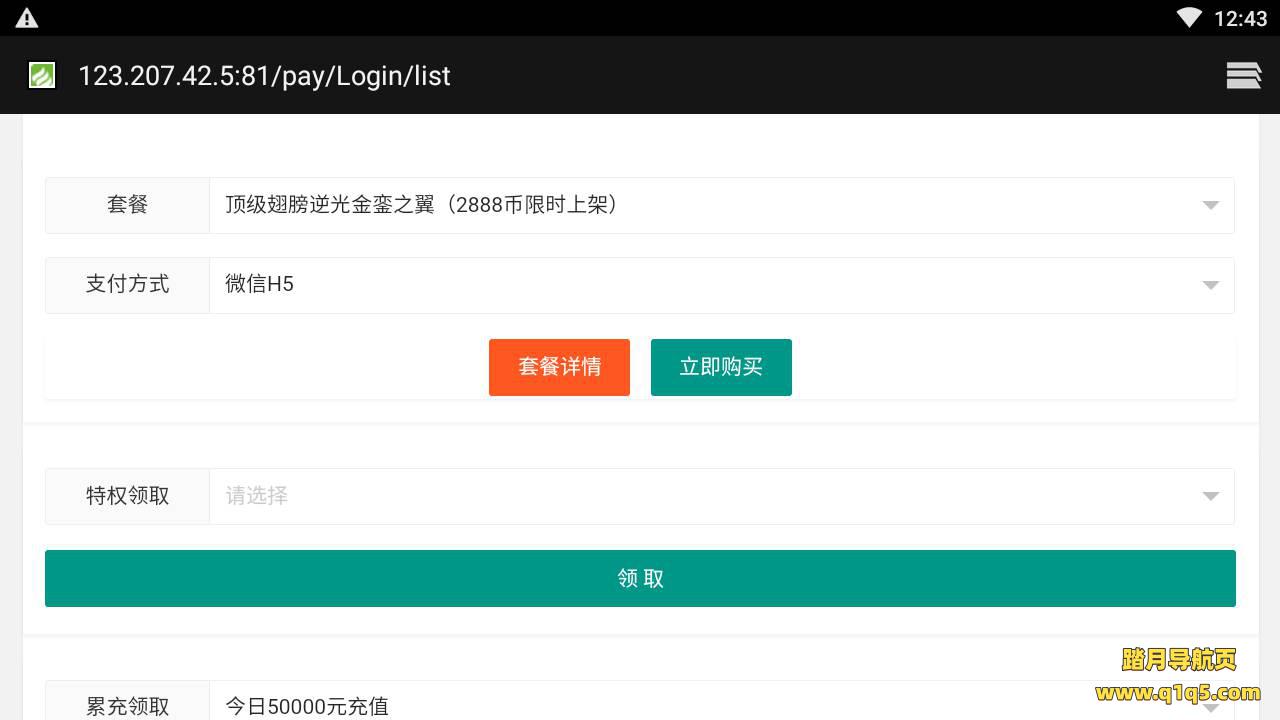The width and height of the screenshot is (1280, 720).
Task: Expand the 请选择 privilege selector
Action: (700, 496)
